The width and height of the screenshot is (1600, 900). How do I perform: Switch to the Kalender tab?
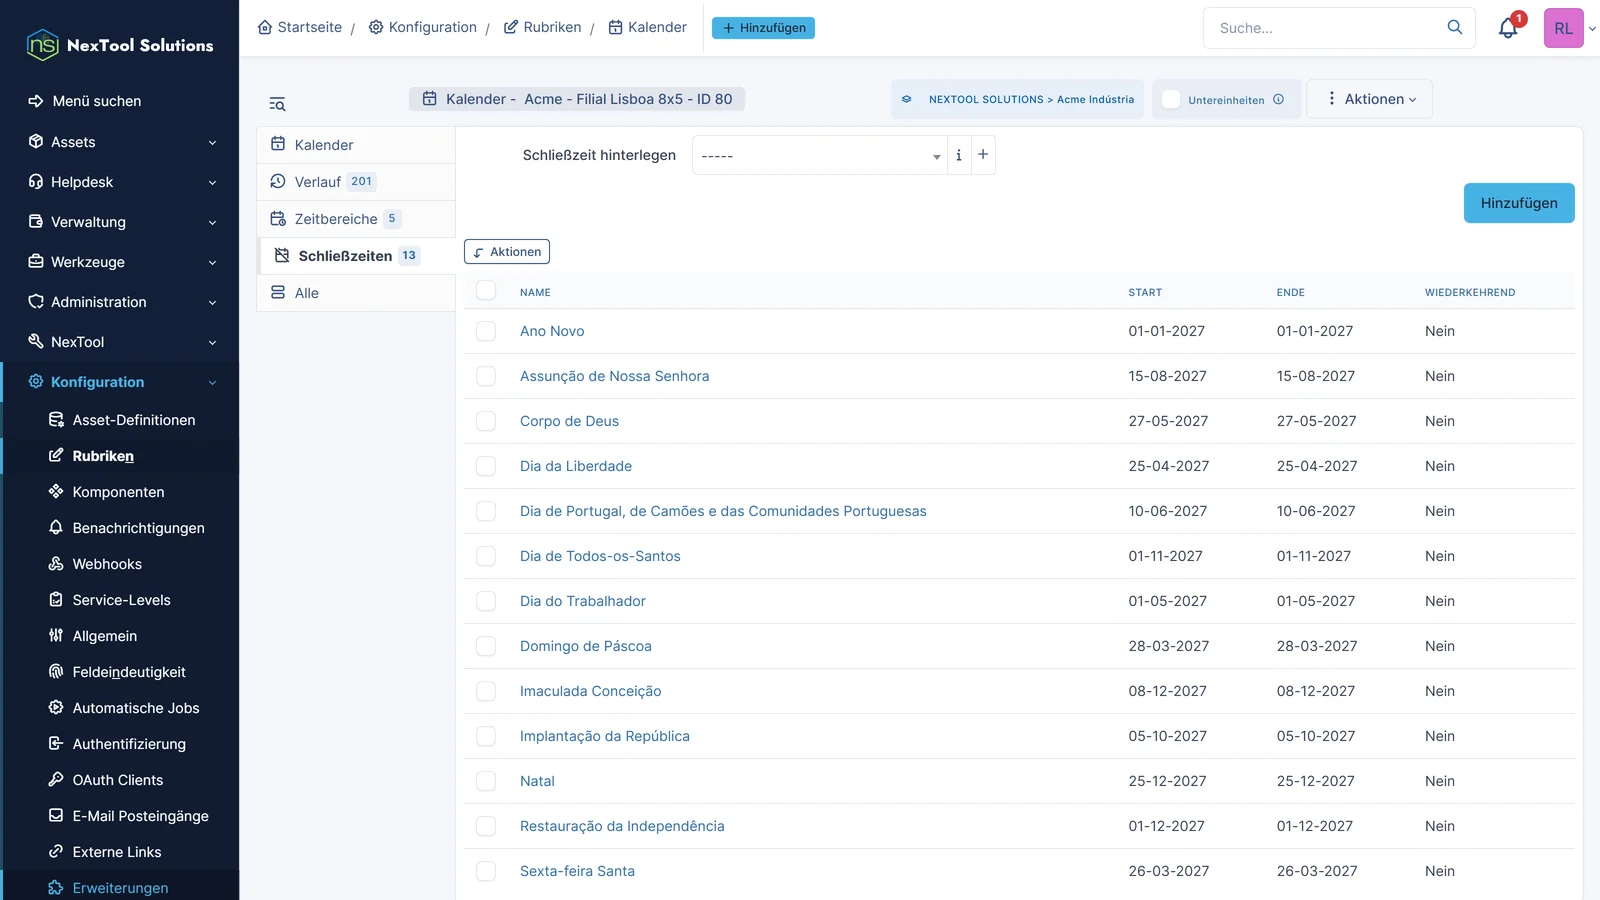356,145
